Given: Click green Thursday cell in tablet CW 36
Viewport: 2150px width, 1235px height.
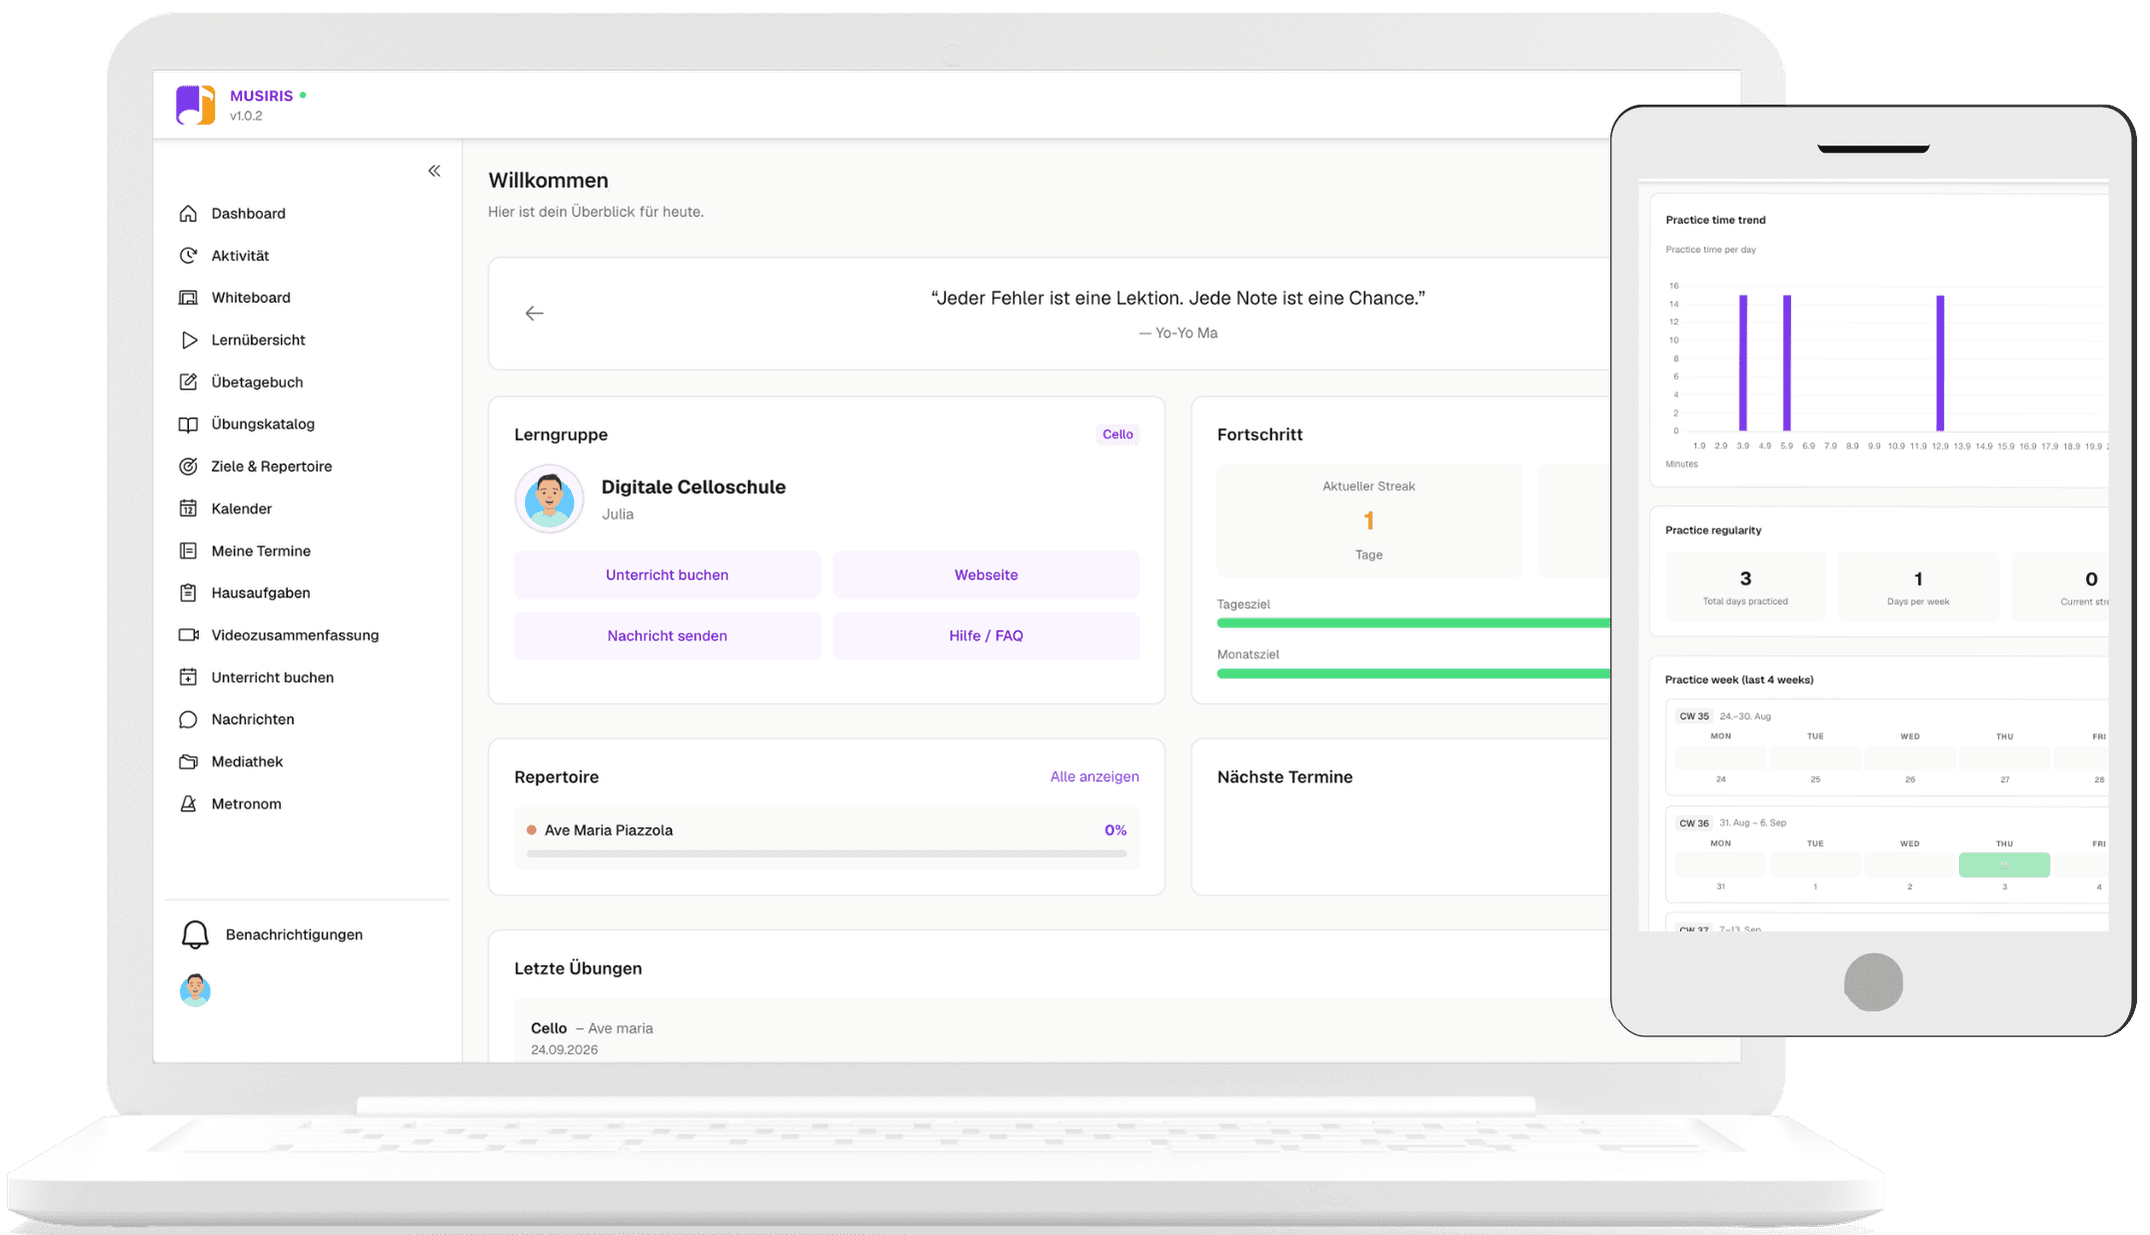Looking at the screenshot, I should (x=2004, y=864).
